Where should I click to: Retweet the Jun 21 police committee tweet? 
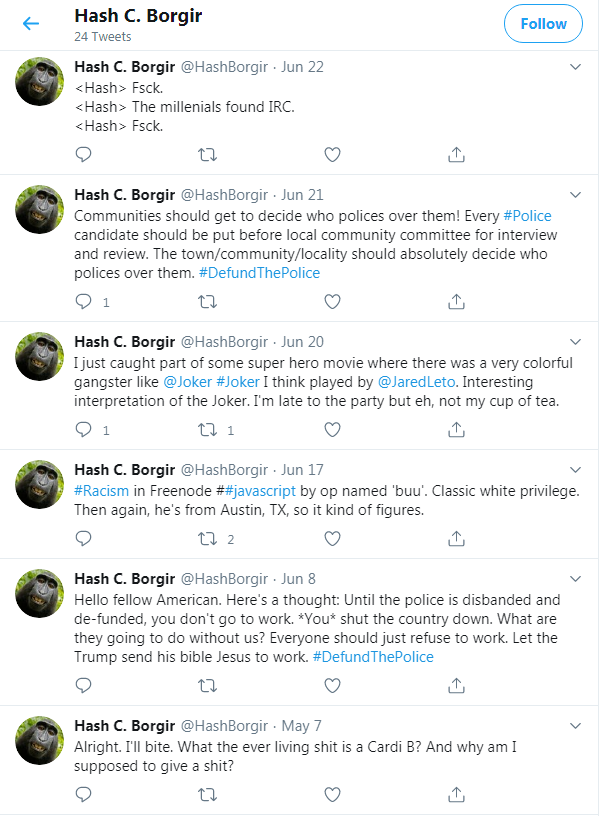(x=208, y=301)
